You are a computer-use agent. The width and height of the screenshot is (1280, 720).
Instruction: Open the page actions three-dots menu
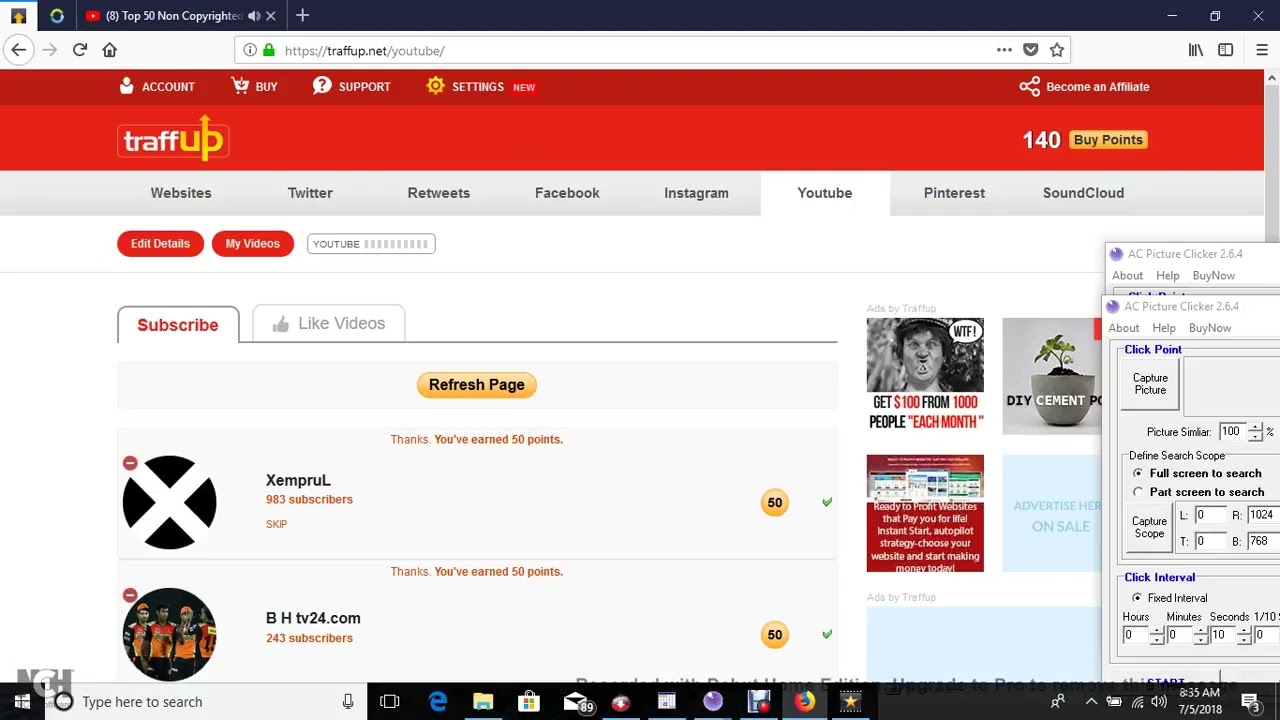(1004, 50)
